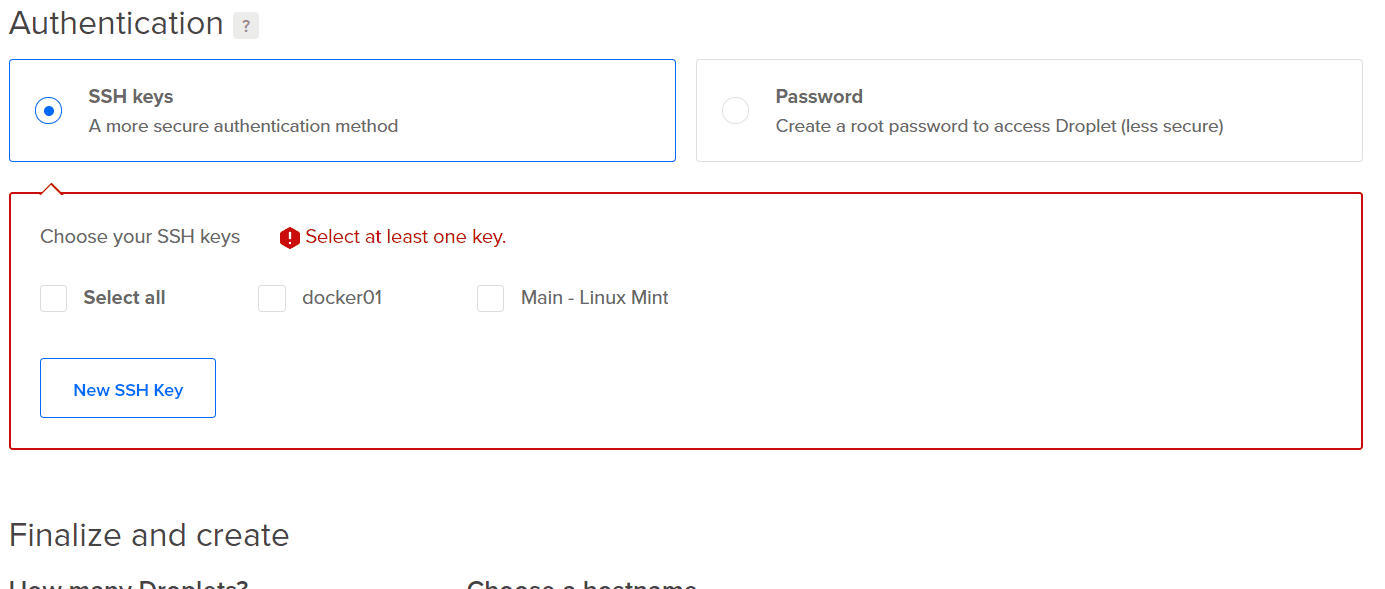This screenshot has height=589, width=1385.
Task: Tick the Select all checkbox
Action: tap(54, 298)
